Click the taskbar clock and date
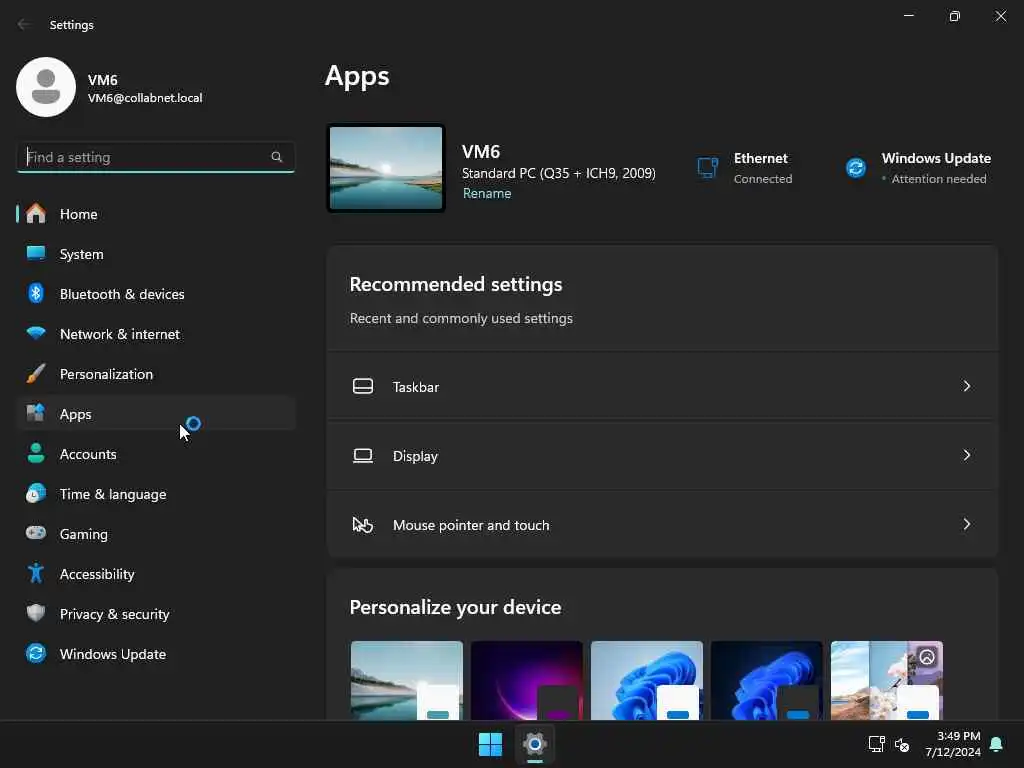1024x768 pixels. click(953, 744)
